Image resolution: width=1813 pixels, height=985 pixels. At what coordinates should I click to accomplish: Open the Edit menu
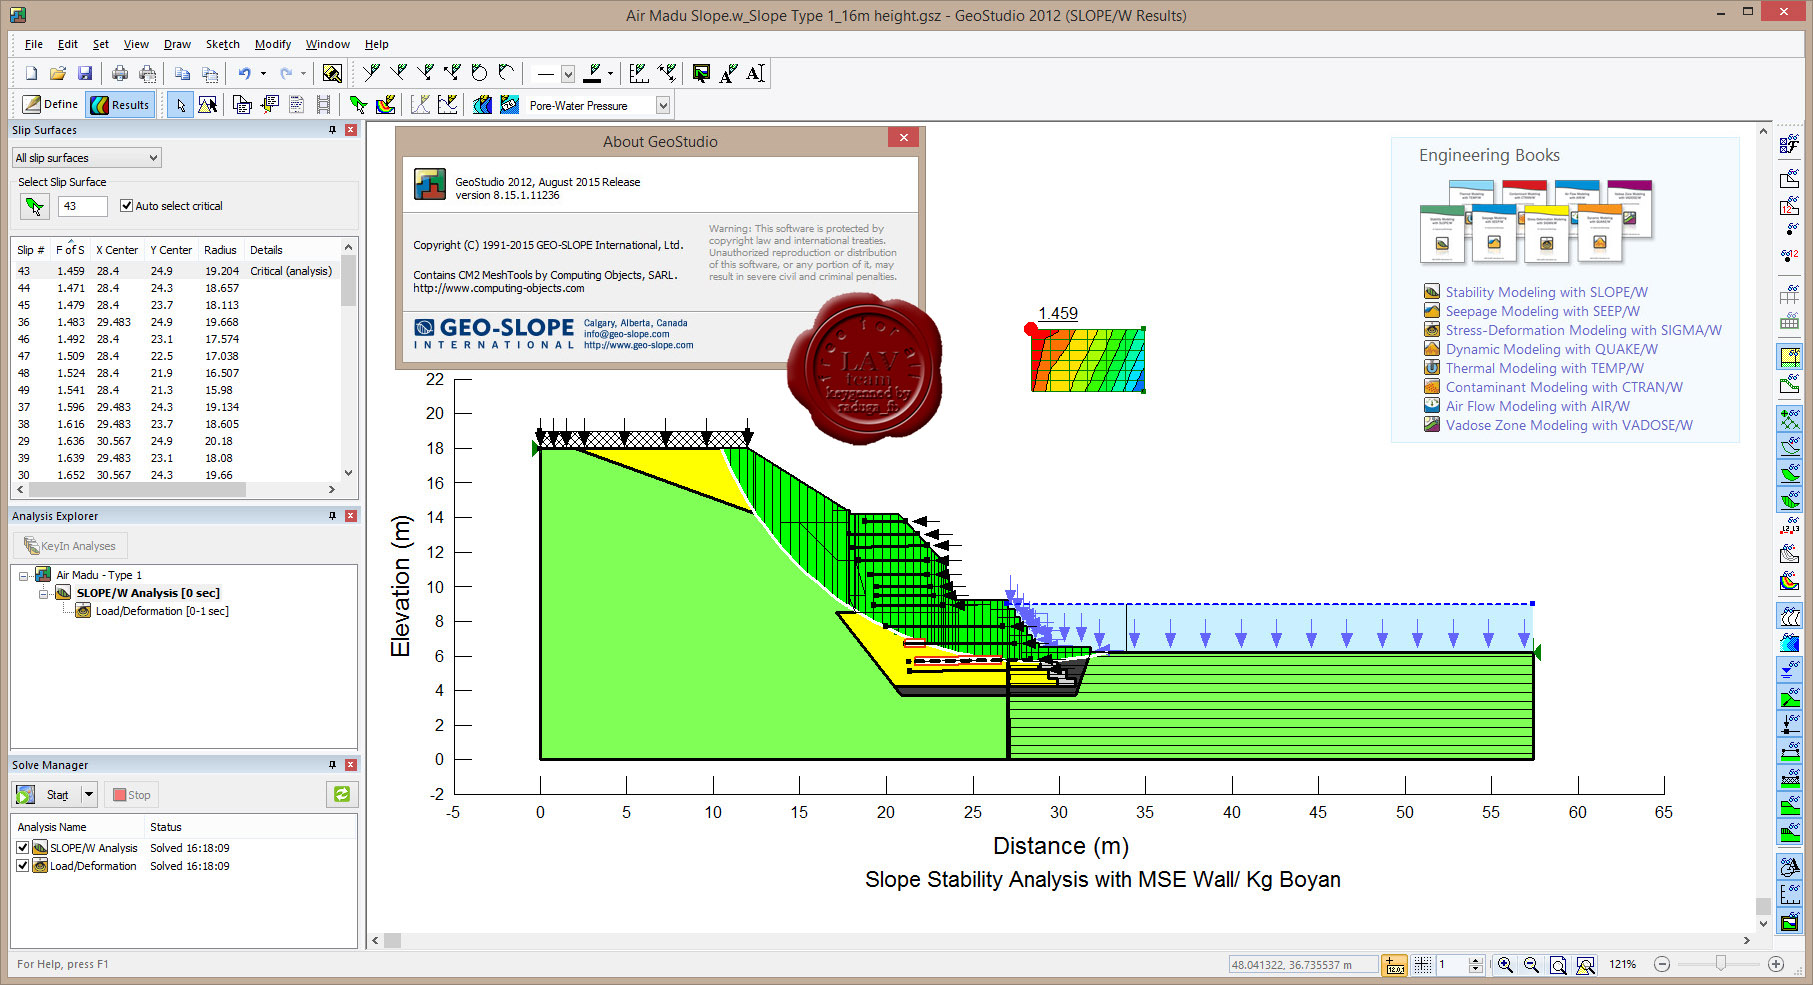tap(68, 44)
